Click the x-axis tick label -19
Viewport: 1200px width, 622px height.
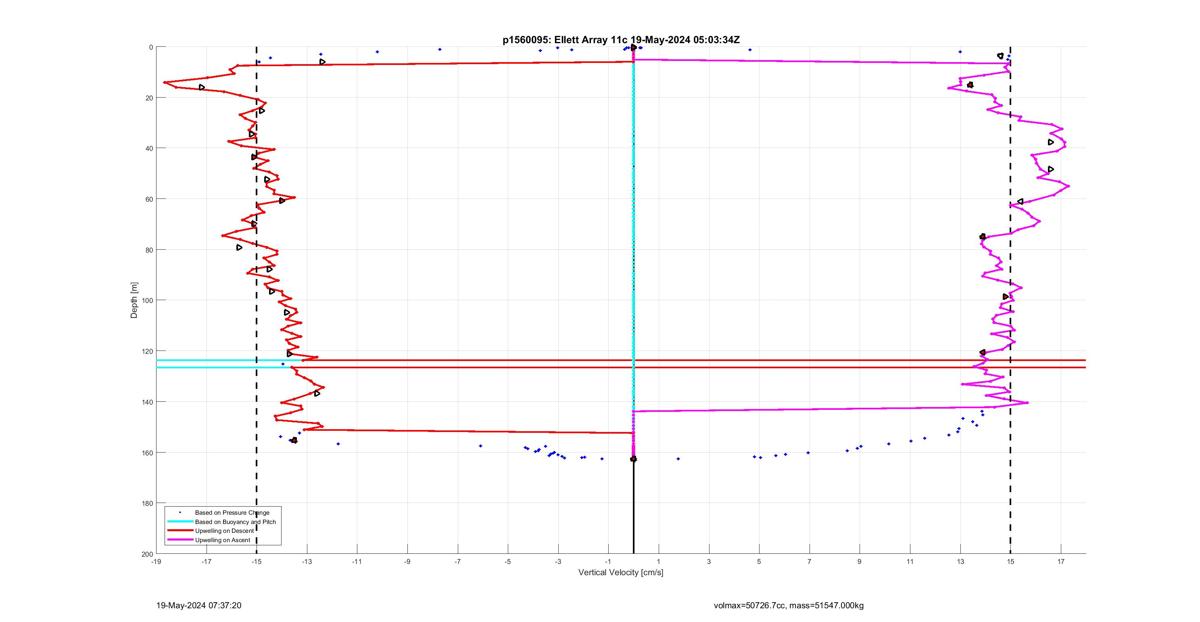click(156, 562)
